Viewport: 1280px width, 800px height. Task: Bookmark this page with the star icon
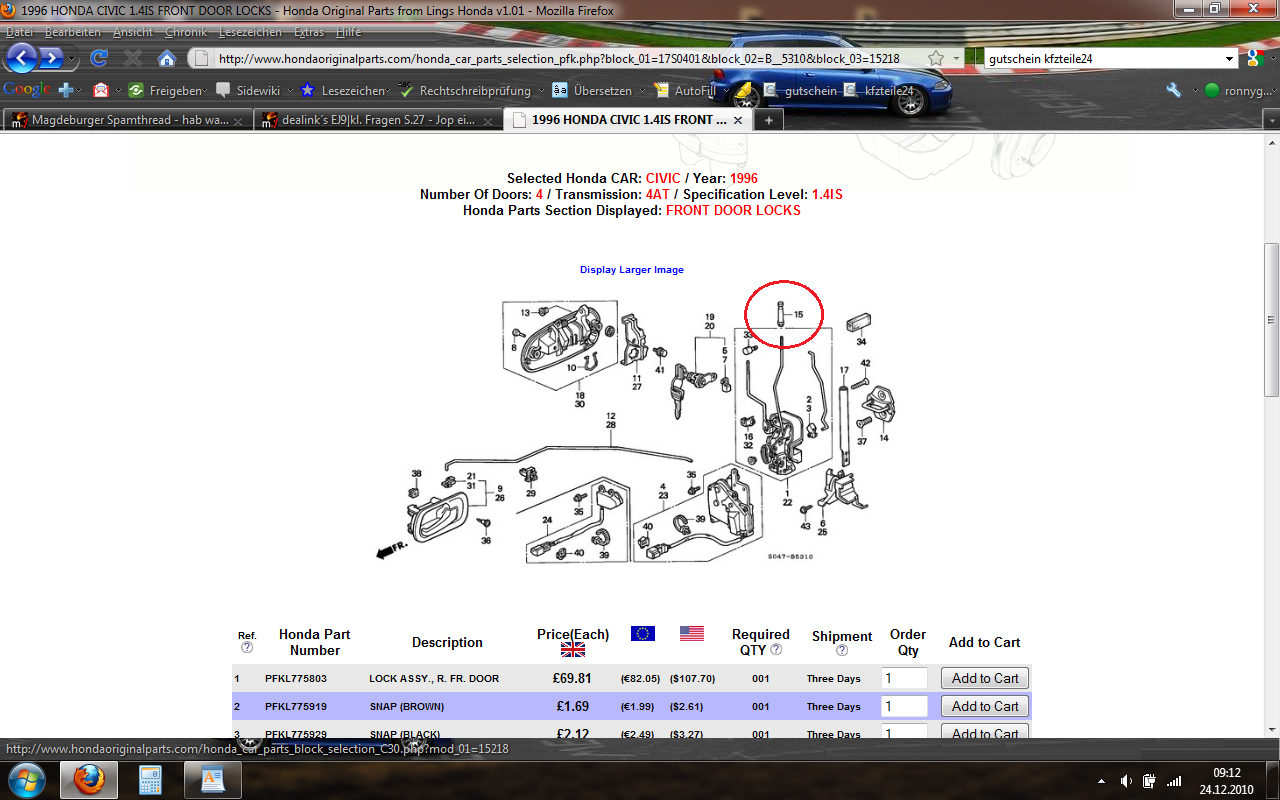pyautogui.click(x=936, y=58)
